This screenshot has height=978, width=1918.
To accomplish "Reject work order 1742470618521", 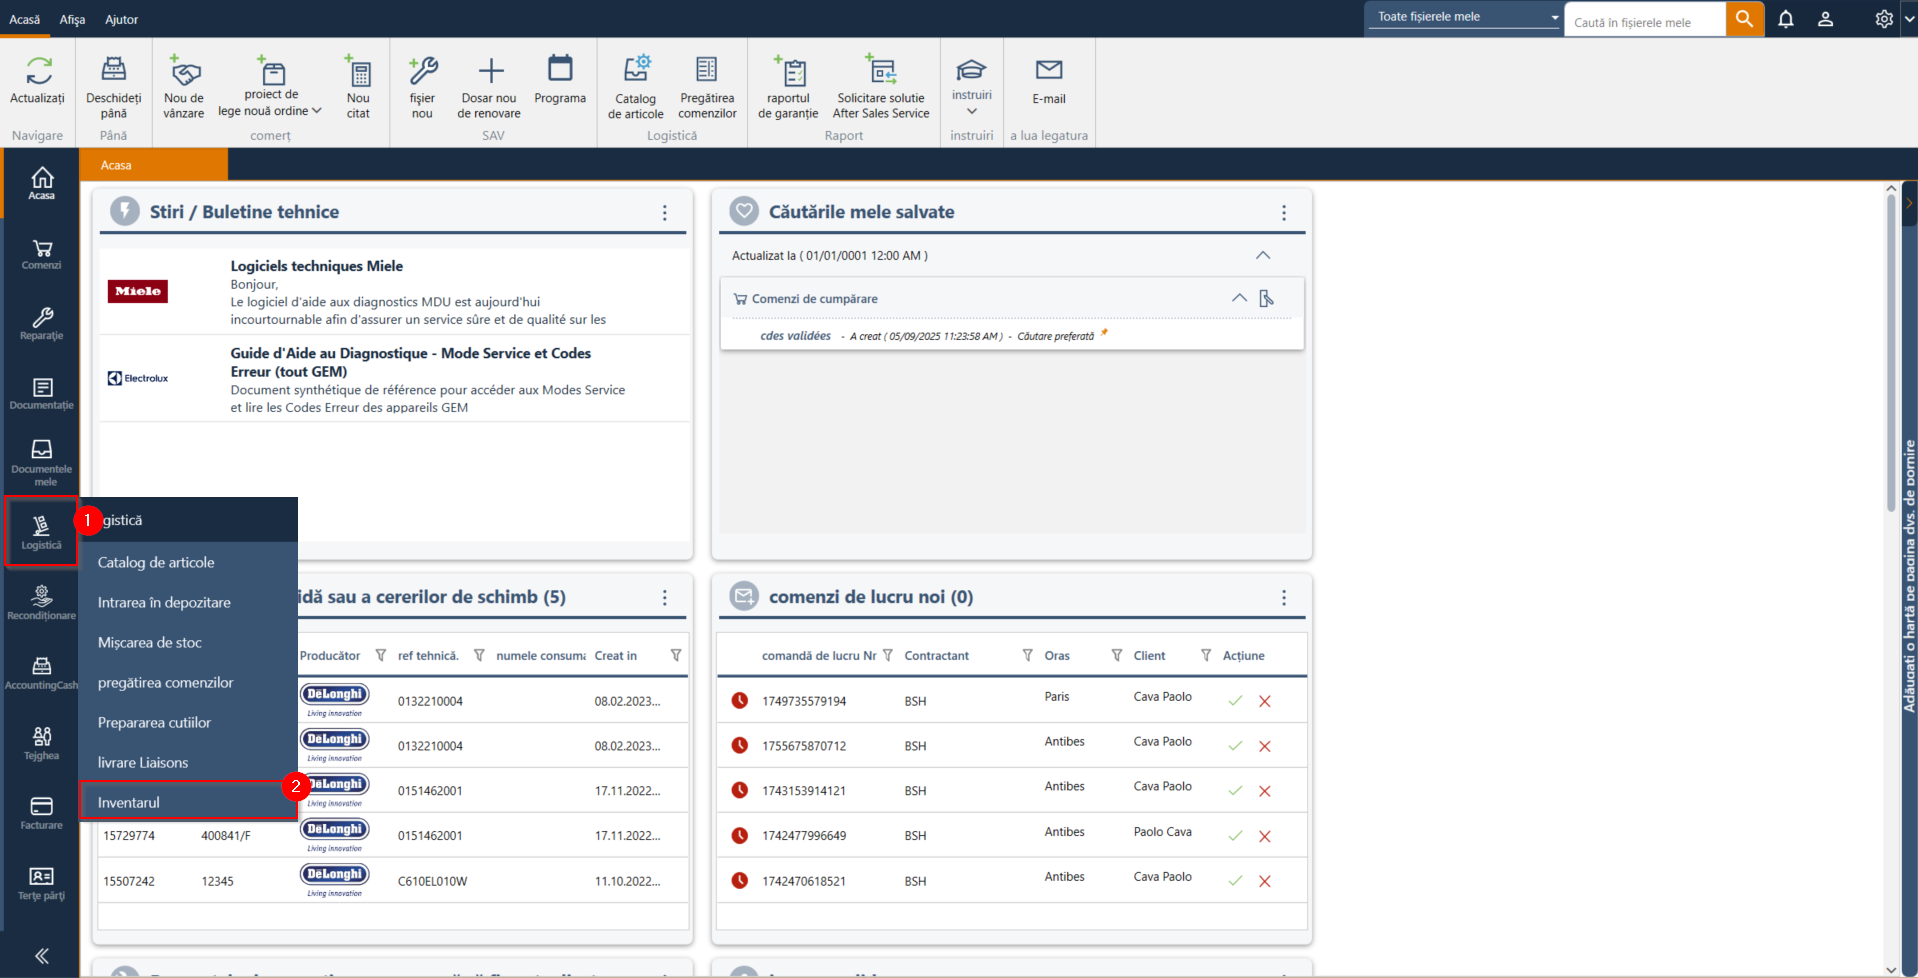I will coord(1265,881).
